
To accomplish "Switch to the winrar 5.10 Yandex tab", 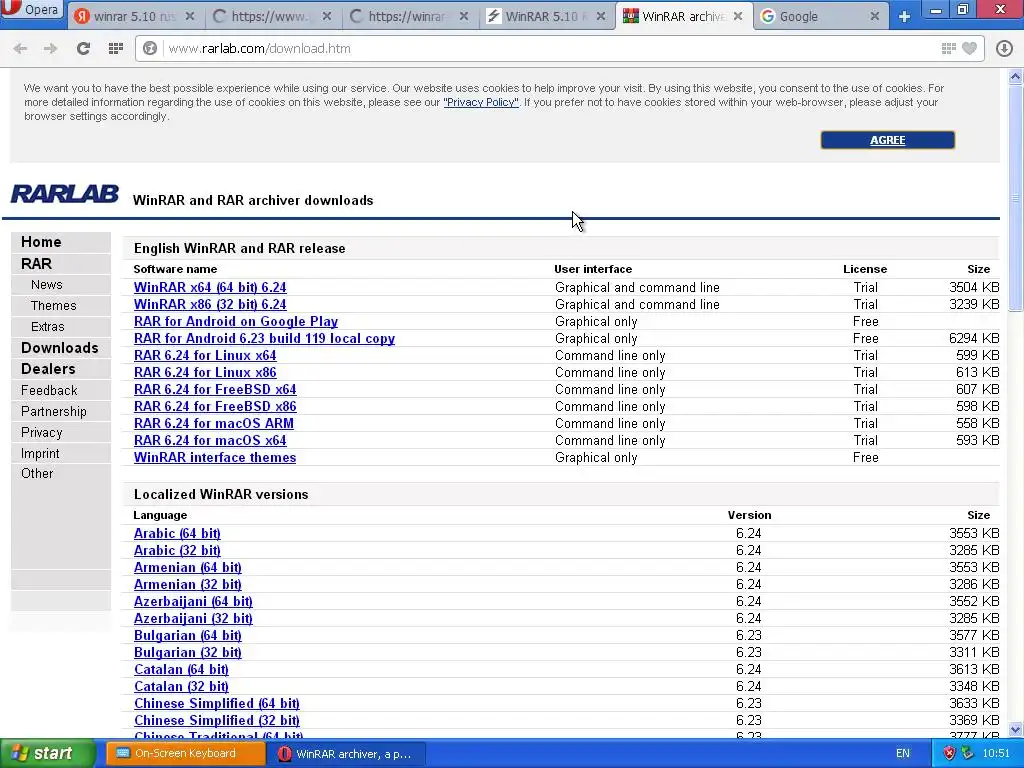I will pos(135,16).
